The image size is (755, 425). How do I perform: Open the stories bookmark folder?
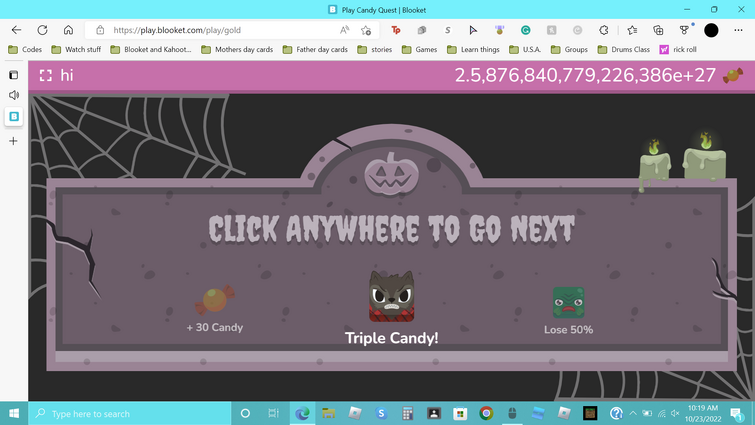tap(375, 49)
